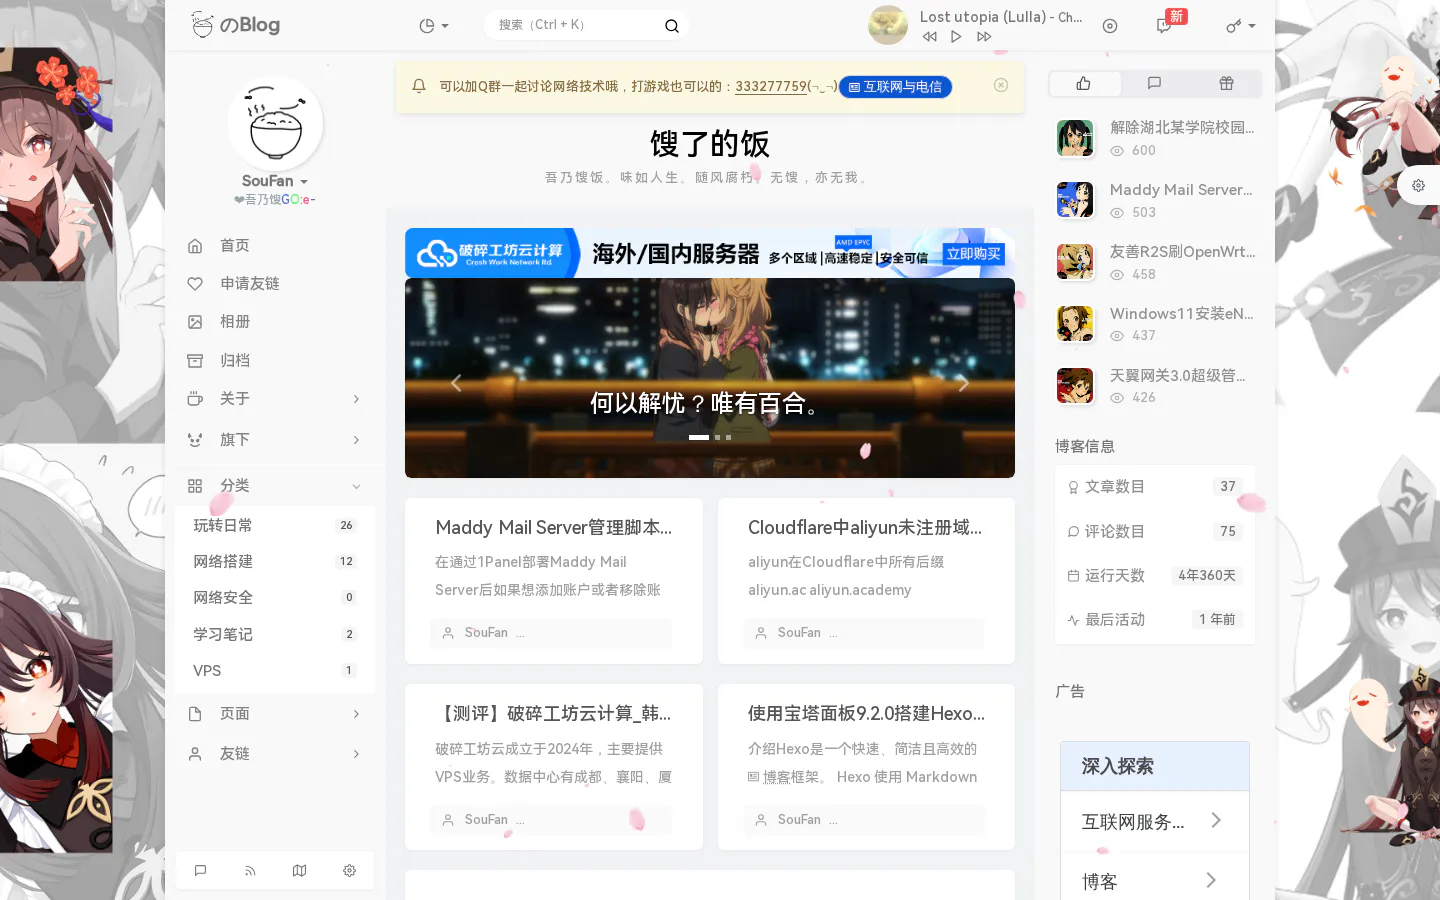Click the Blog logo in header
Viewport: 1440px width, 900px height.
click(235, 25)
